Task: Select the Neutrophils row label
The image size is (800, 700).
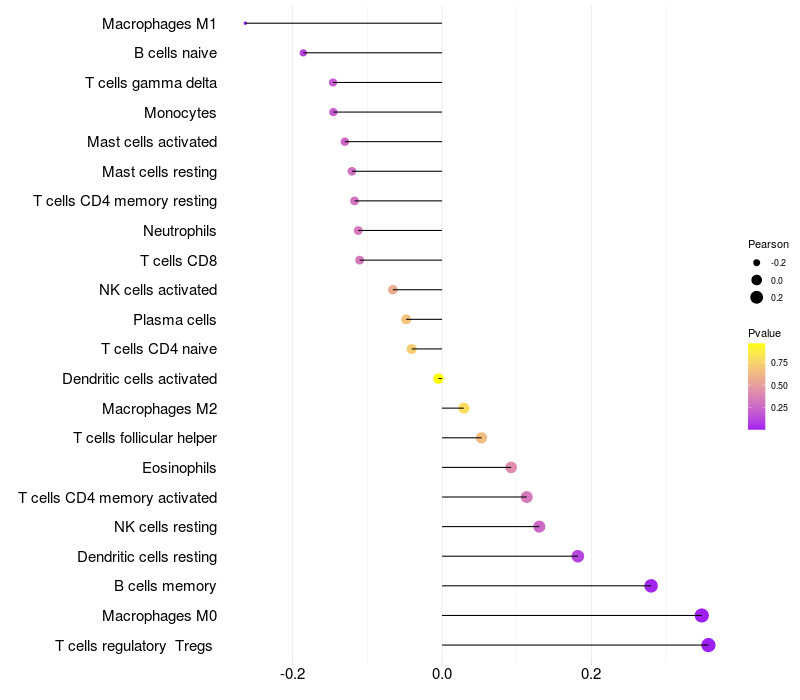Action: [180, 231]
